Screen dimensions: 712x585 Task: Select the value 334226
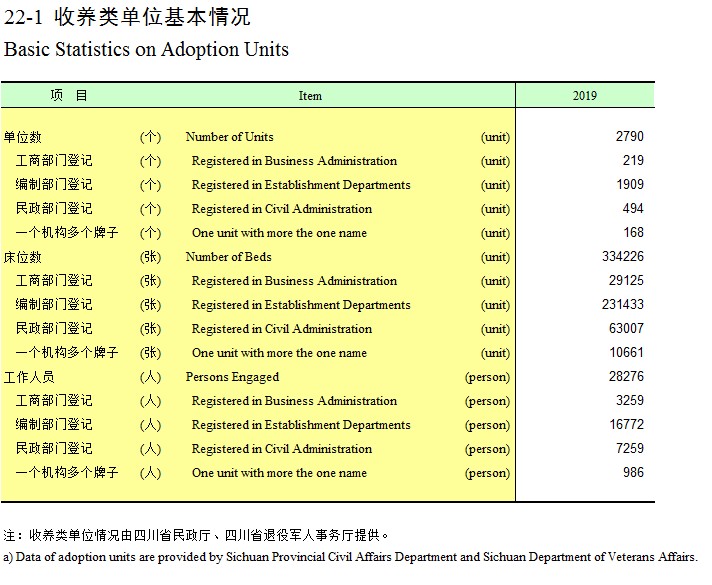[x=623, y=256]
